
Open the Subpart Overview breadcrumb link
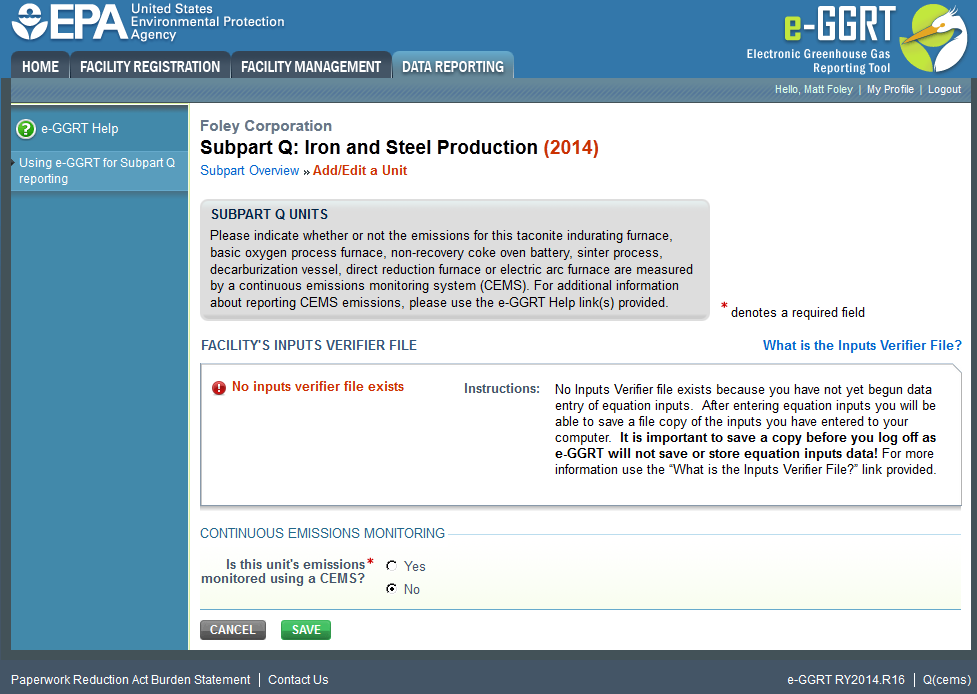(249, 171)
